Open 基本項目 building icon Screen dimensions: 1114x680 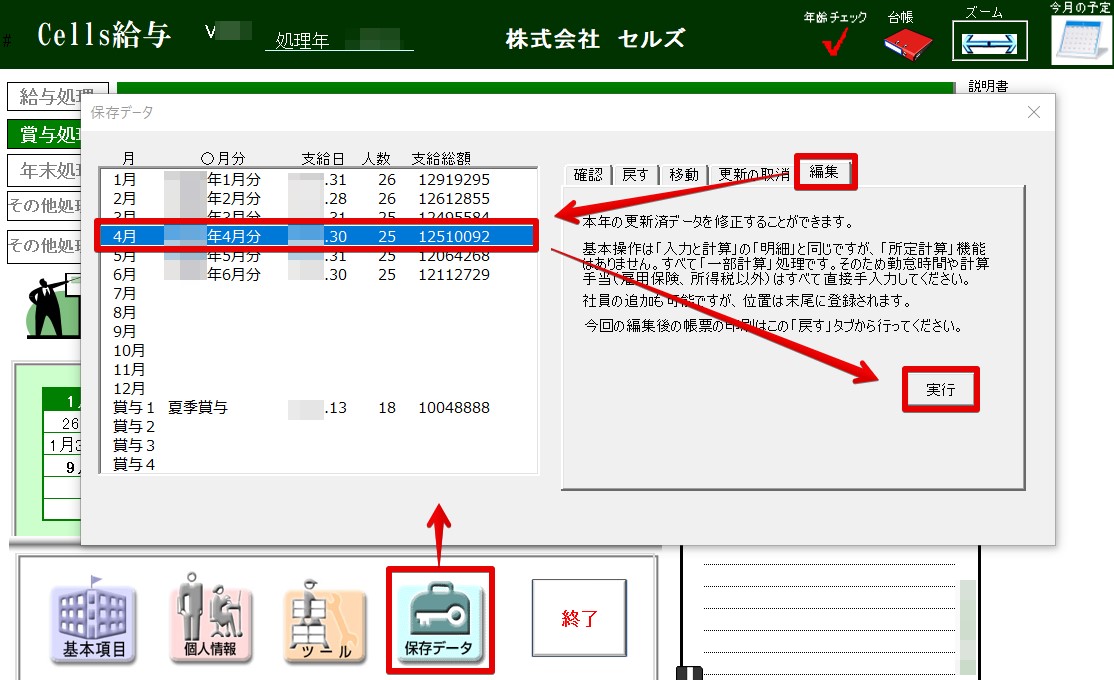94,620
